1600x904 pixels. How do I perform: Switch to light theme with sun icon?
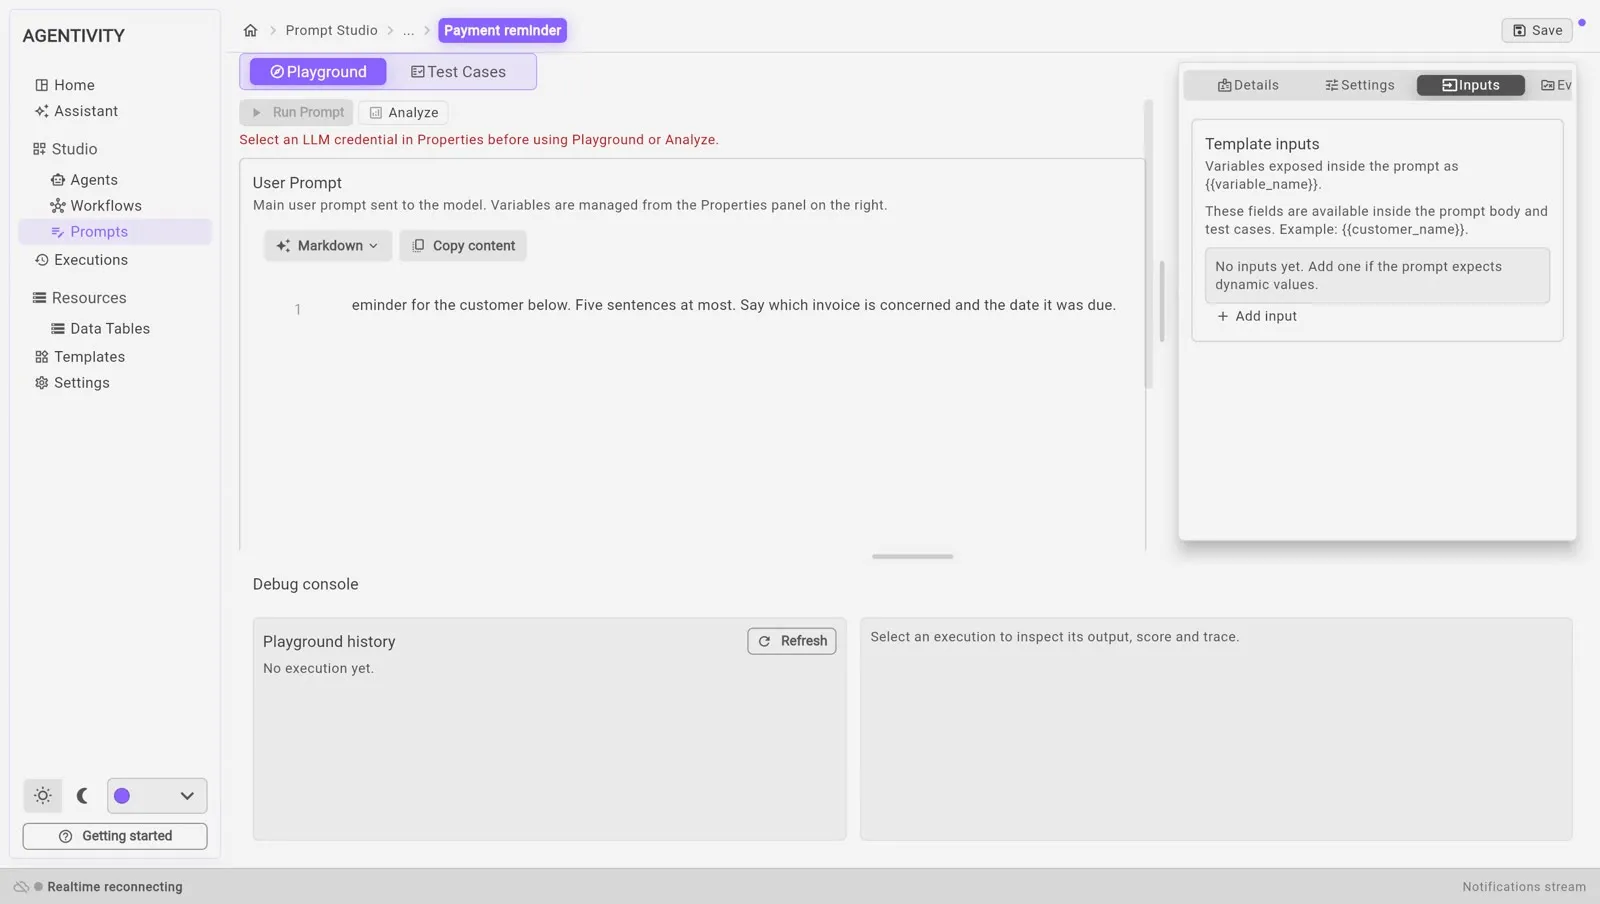pyautogui.click(x=43, y=796)
